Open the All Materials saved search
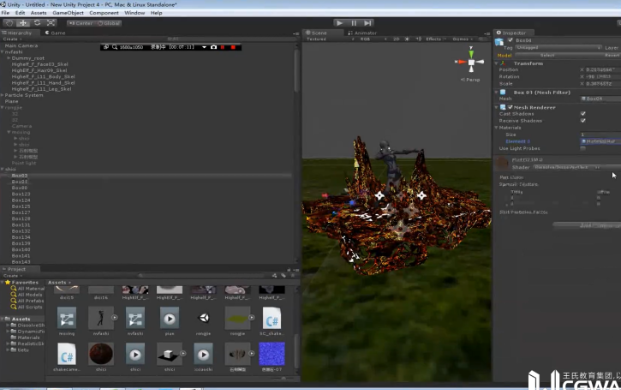The height and width of the screenshot is (390, 621). [28, 289]
